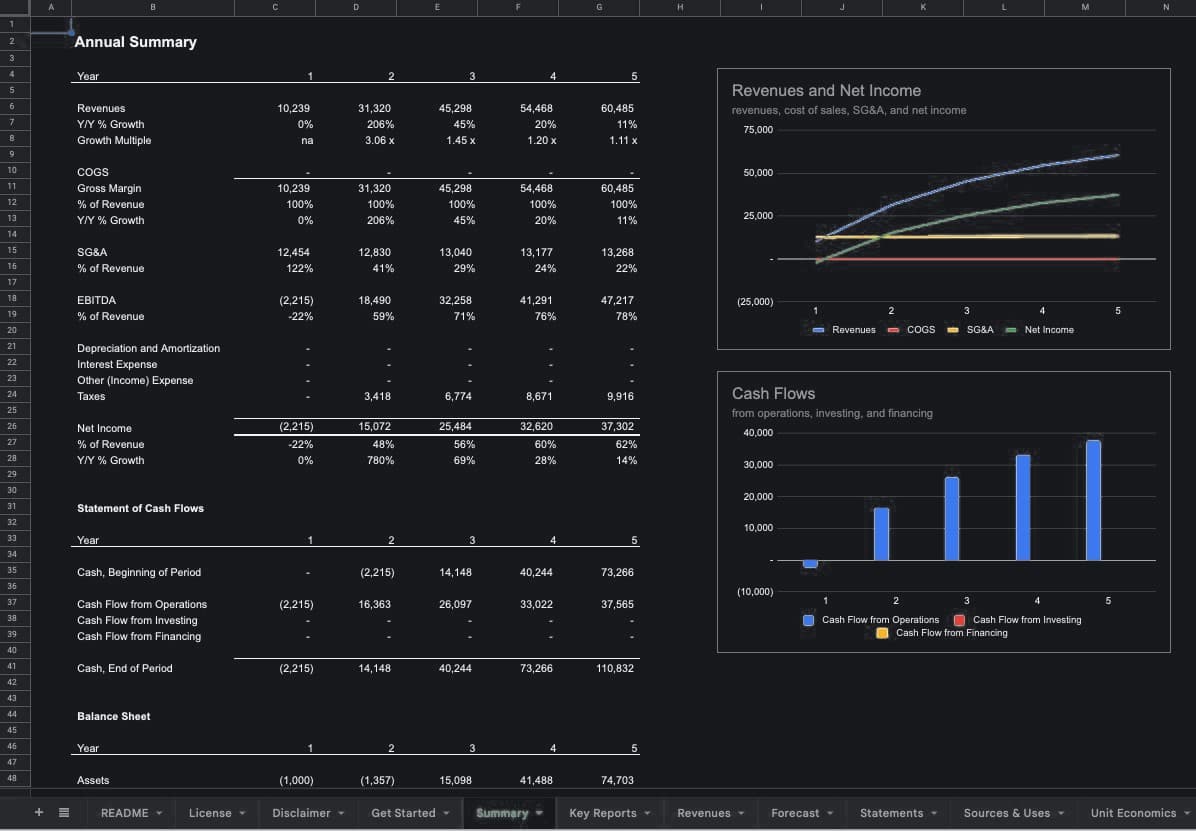Open the License tab dropdown arrow
1196x831 pixels.
(243, 813)
